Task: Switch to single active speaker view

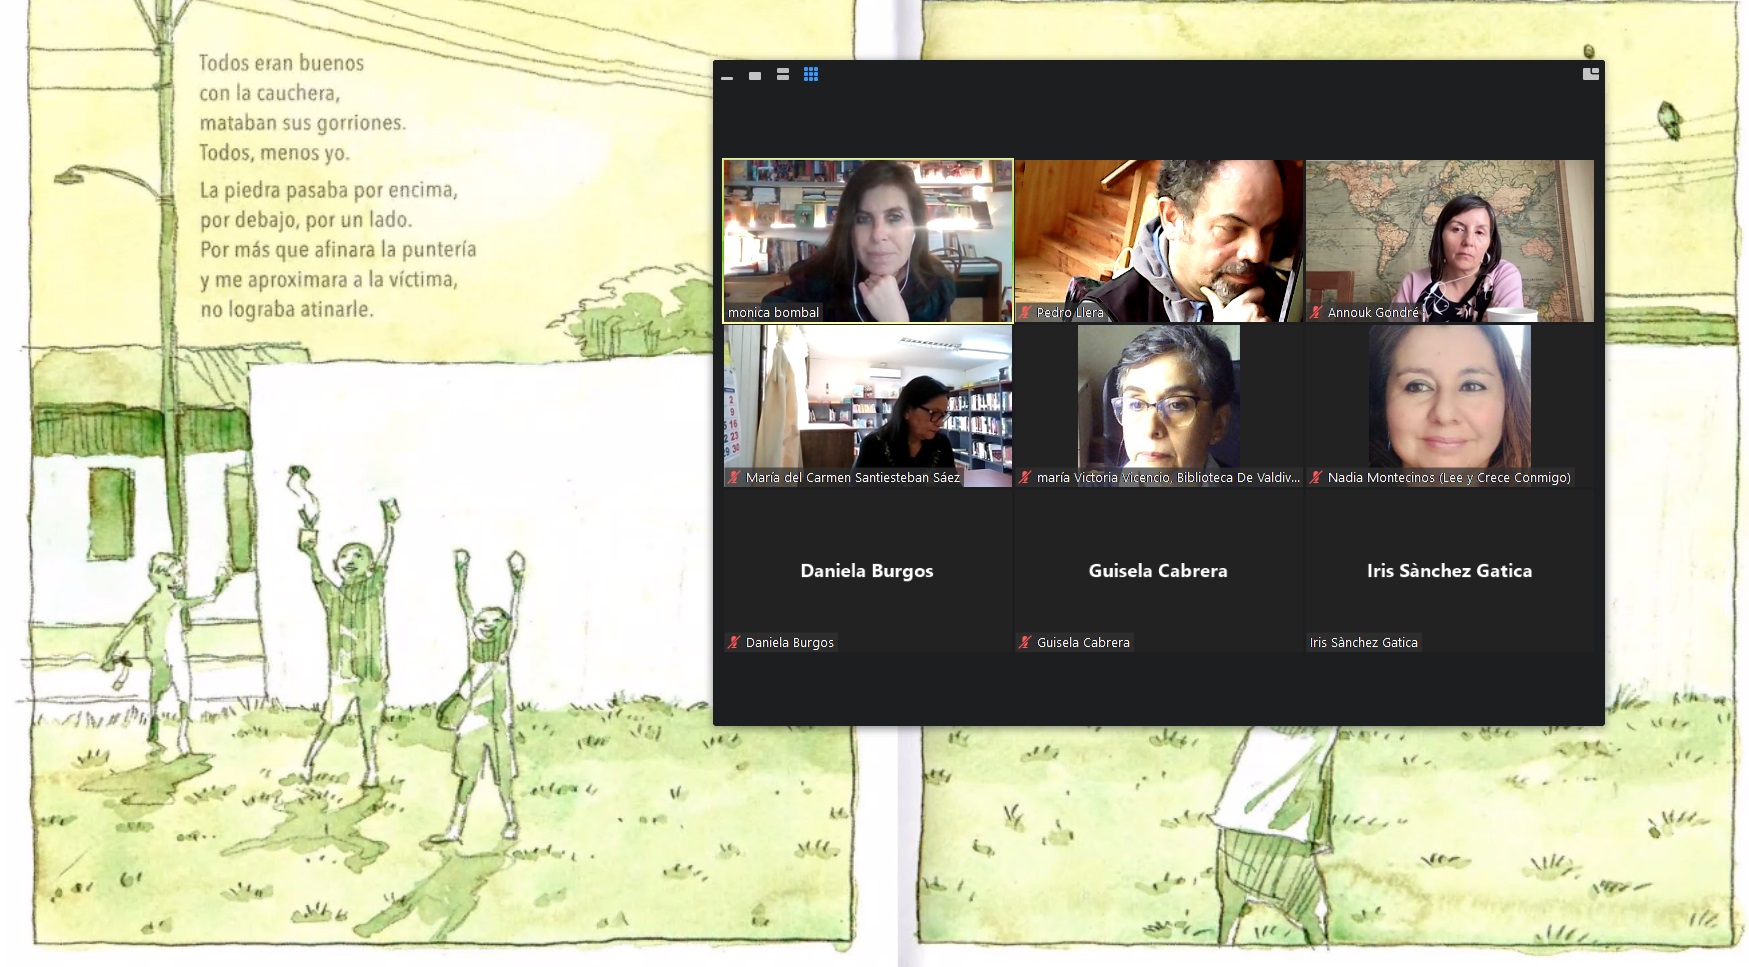Action: click(x=755, y=75)
